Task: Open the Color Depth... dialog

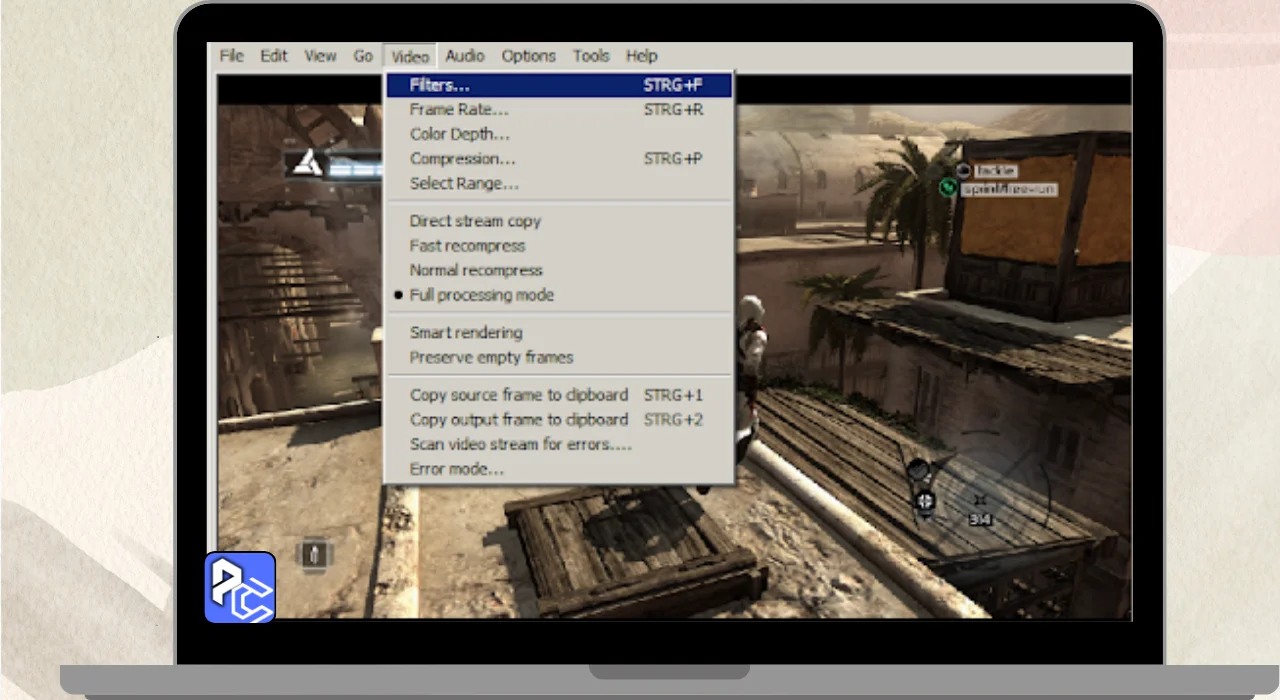Action: click(x=459, y=134)
